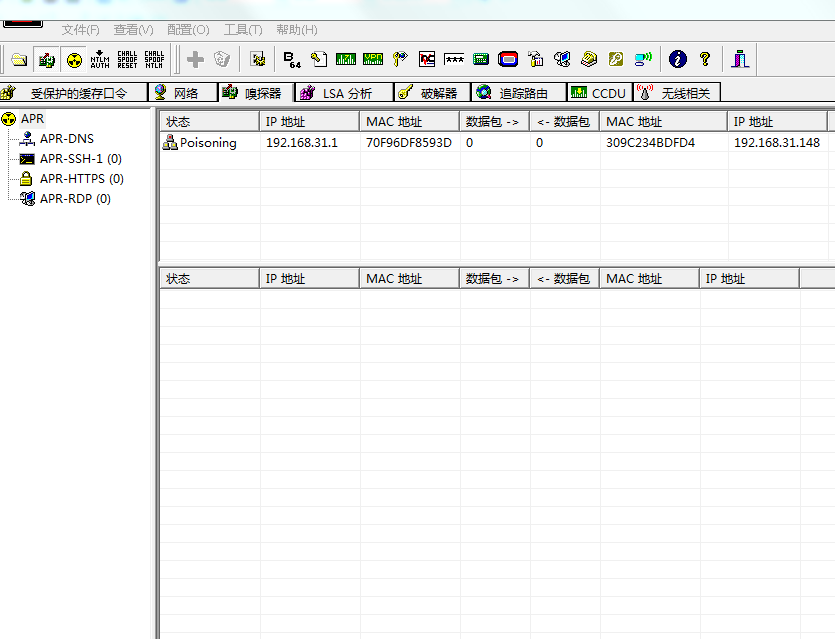
Task: Click the yellow question mark Help icon
Action: point(705,59)
